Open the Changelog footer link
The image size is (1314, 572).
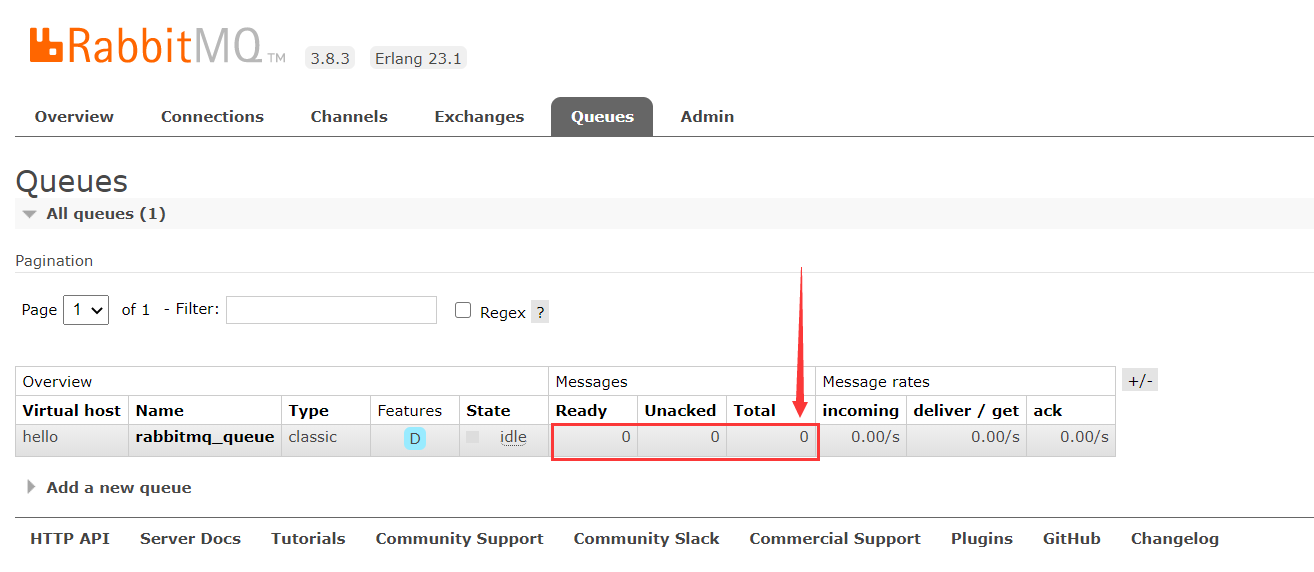pos(1175,539)
